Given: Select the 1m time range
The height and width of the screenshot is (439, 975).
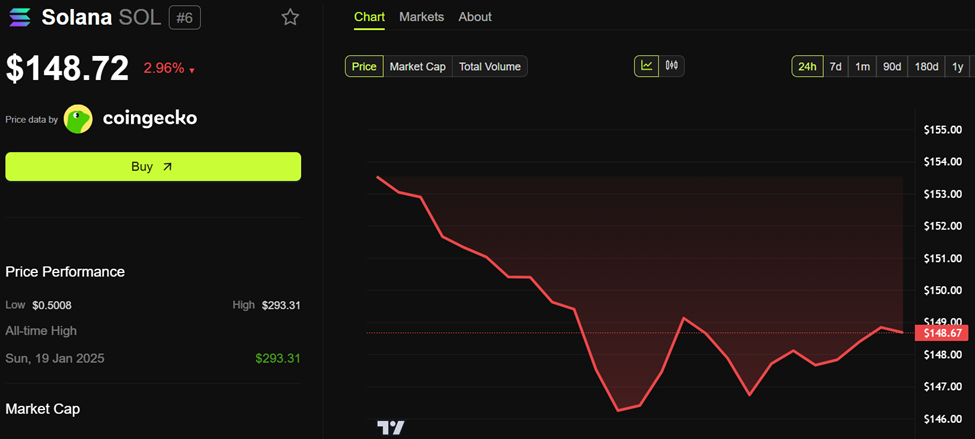Looking at the screenshot, I should tap(862, 67).
